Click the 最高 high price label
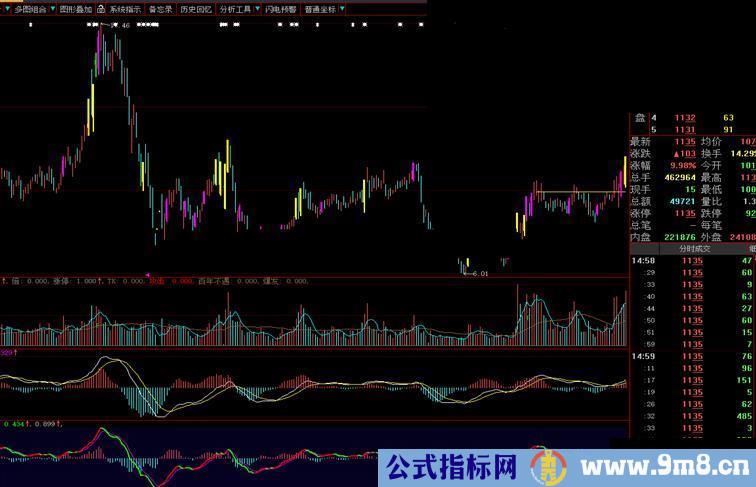Image resolution: width=756 pixels, height=487 pixels. (711, 177)
